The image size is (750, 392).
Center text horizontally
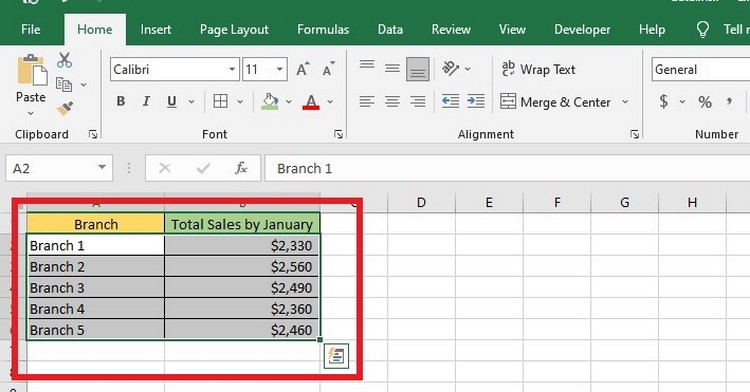click(392, 101)
